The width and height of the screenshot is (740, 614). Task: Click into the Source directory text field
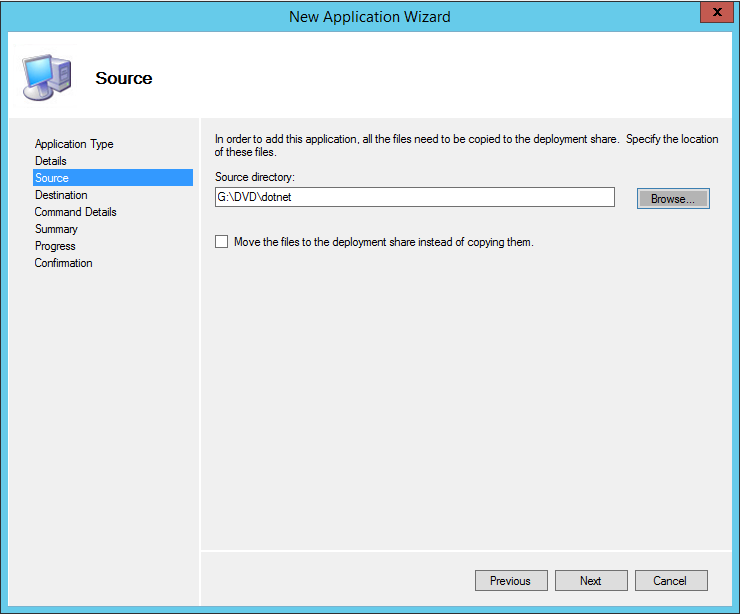pyautogui.click(x=414, y=198)
